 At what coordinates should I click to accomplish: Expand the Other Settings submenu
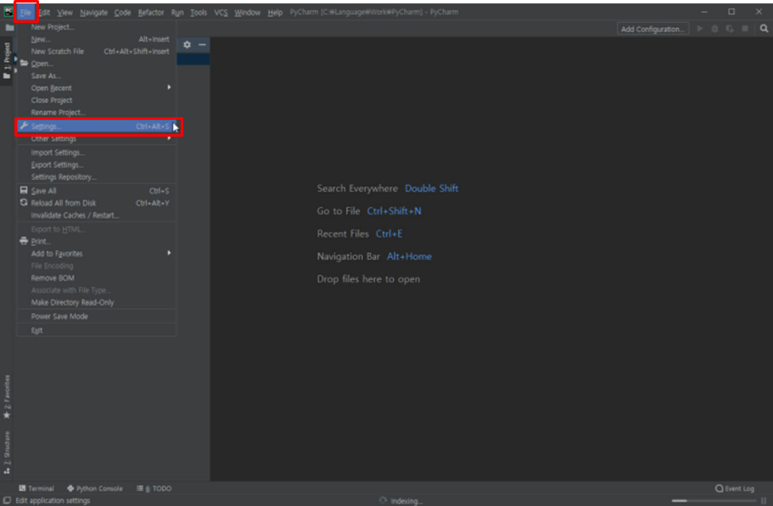coord(97,139)
